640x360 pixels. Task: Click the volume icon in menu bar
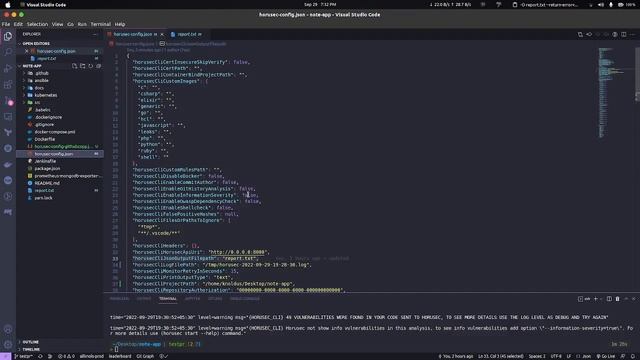click(x=601, y=5)
